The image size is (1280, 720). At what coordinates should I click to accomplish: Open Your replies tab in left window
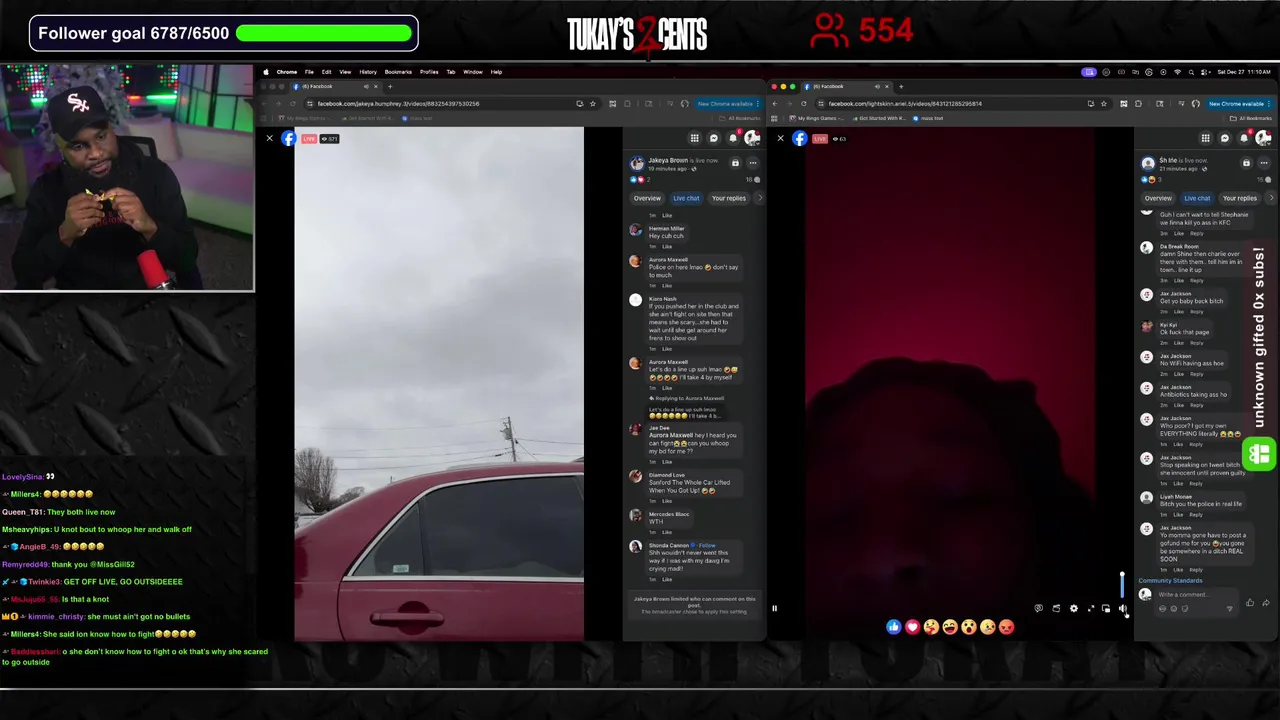click(729, 198)
